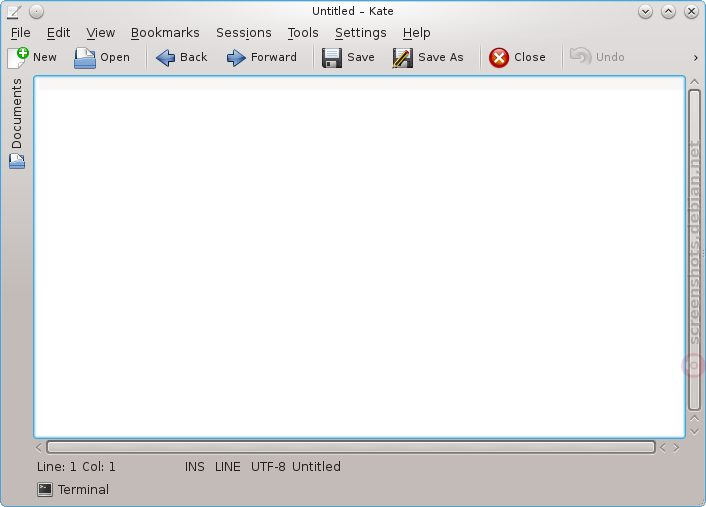The width and height of the screenshot is (706, 507).
Task: Open the Help menu
Action: click(416, 33)
